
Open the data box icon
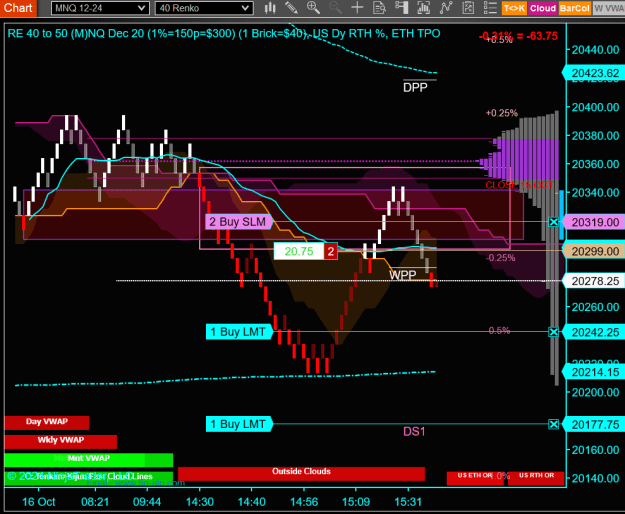pyautogui.click(x=379, y=8)
